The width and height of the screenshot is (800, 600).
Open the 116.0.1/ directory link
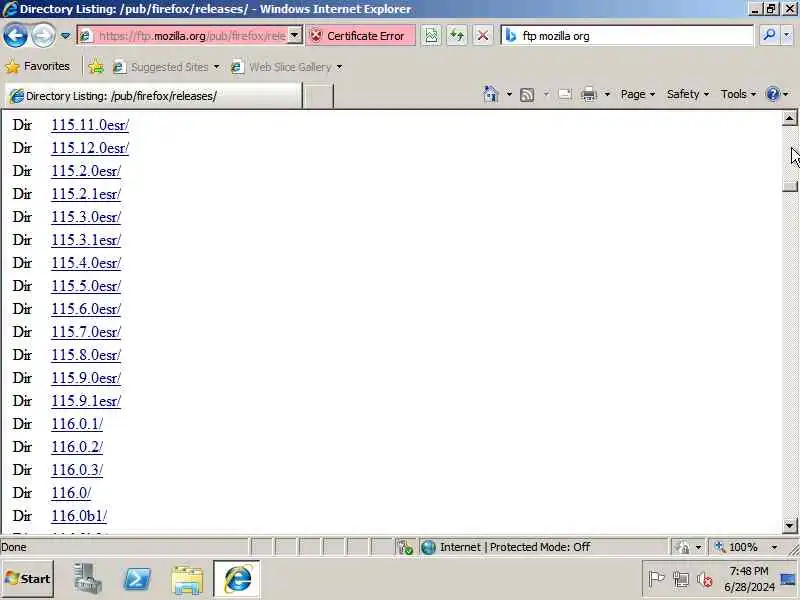(x=77, y=423)
